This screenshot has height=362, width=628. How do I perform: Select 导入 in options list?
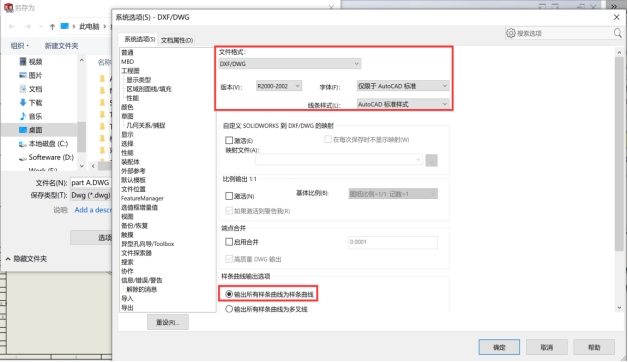click(x=127, y=298)
